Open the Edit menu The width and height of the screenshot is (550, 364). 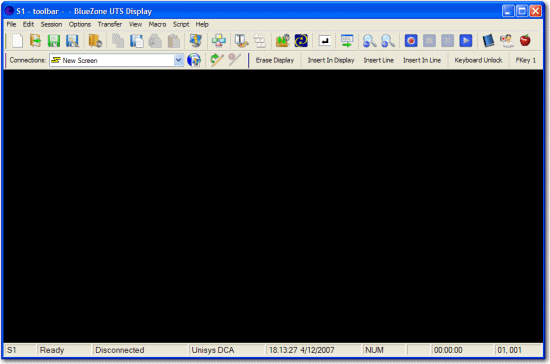28,24
